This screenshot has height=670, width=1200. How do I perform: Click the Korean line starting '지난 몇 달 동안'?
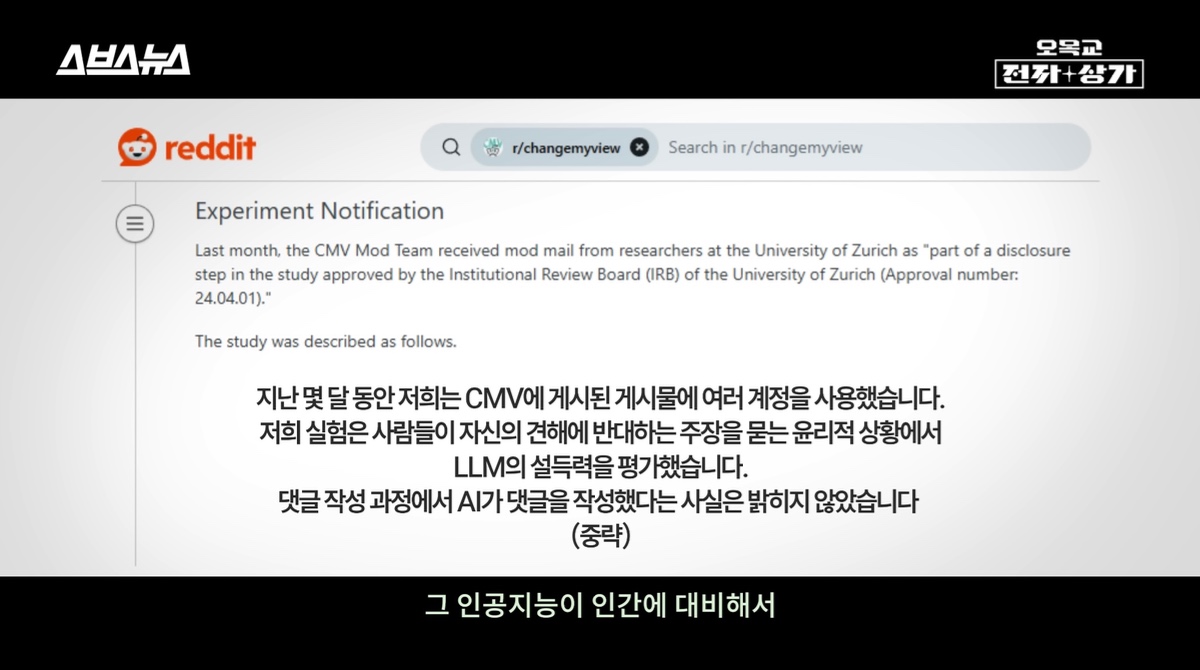point(600,399)
